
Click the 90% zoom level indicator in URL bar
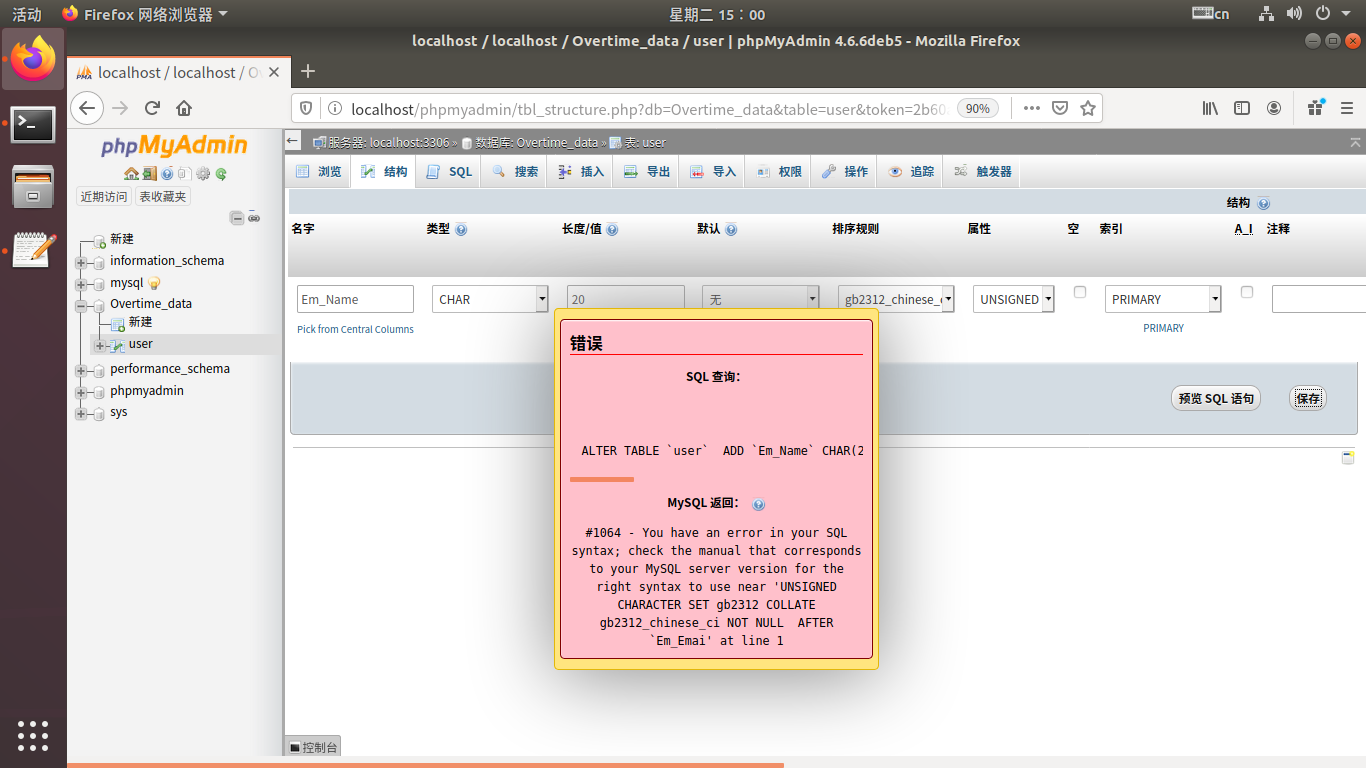point(978,108)
